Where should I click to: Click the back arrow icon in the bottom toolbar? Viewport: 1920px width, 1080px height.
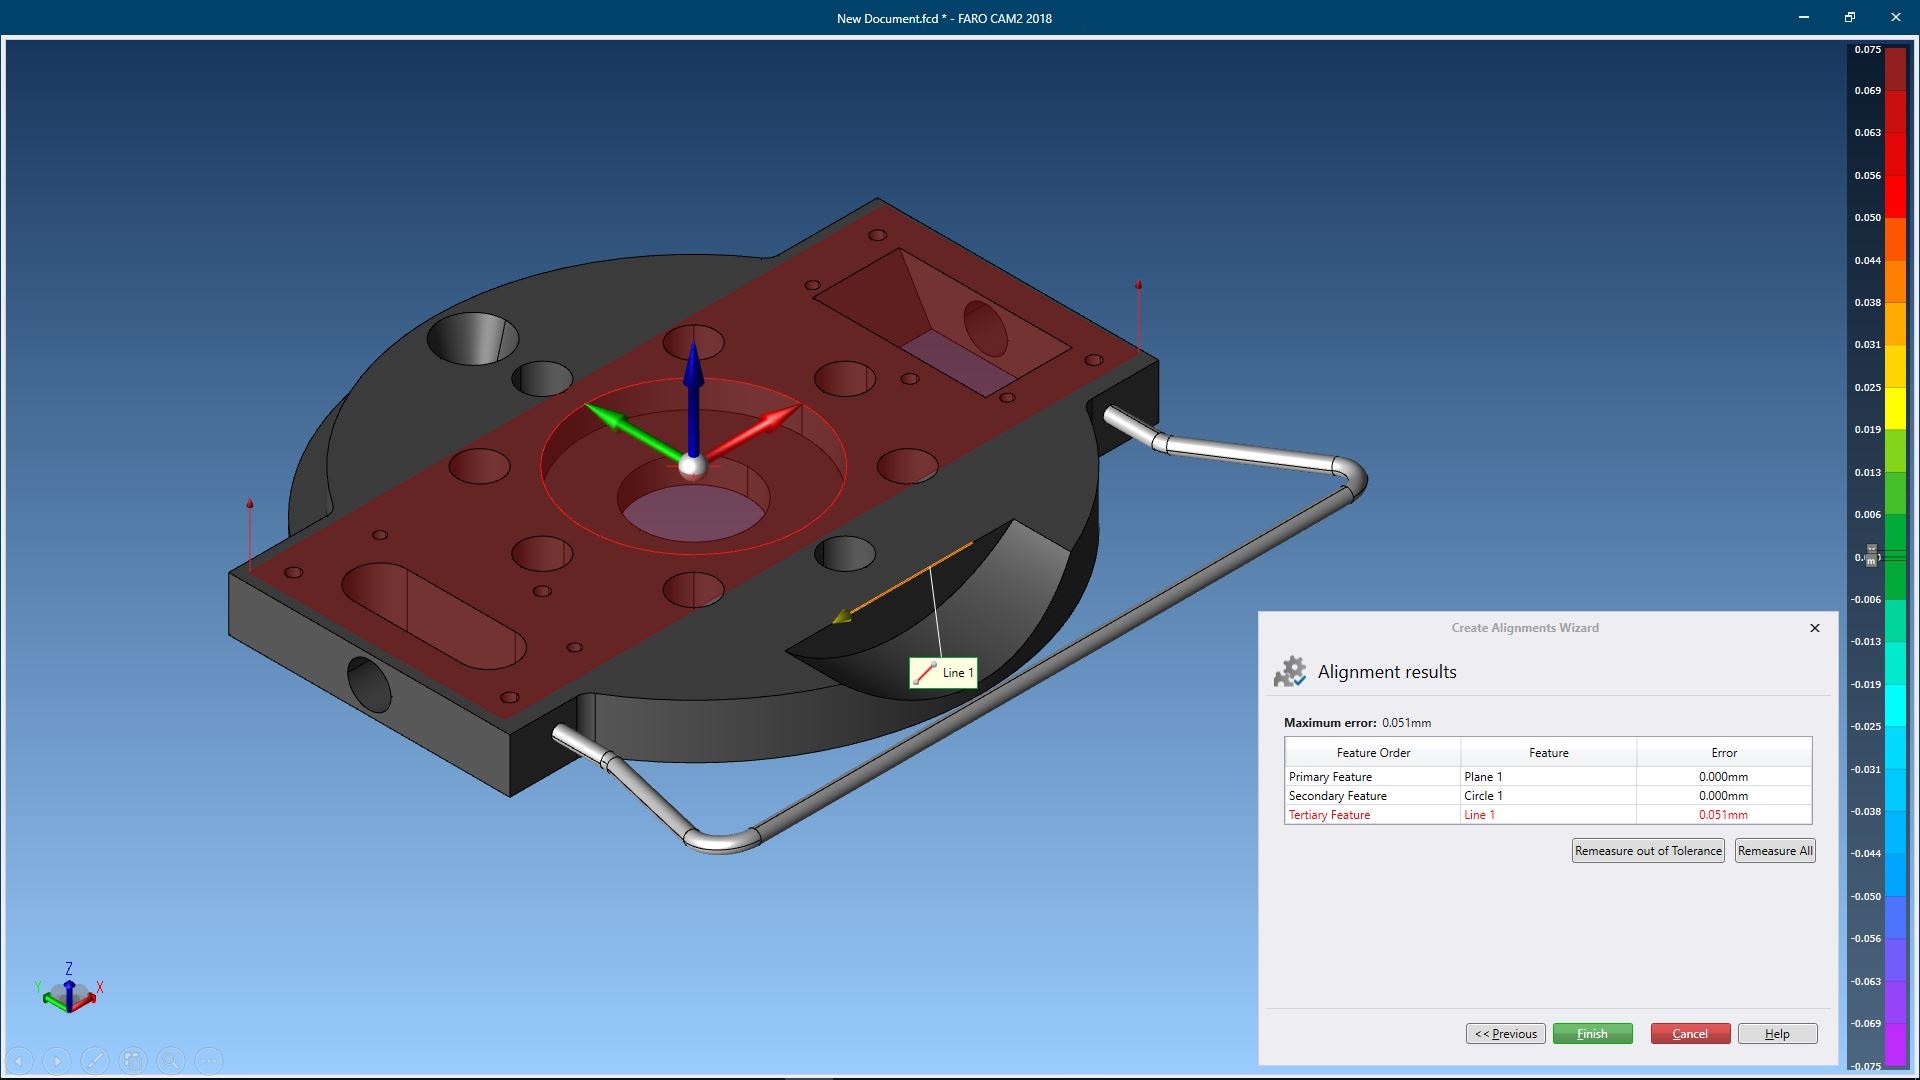click(x=19, y=1060)
